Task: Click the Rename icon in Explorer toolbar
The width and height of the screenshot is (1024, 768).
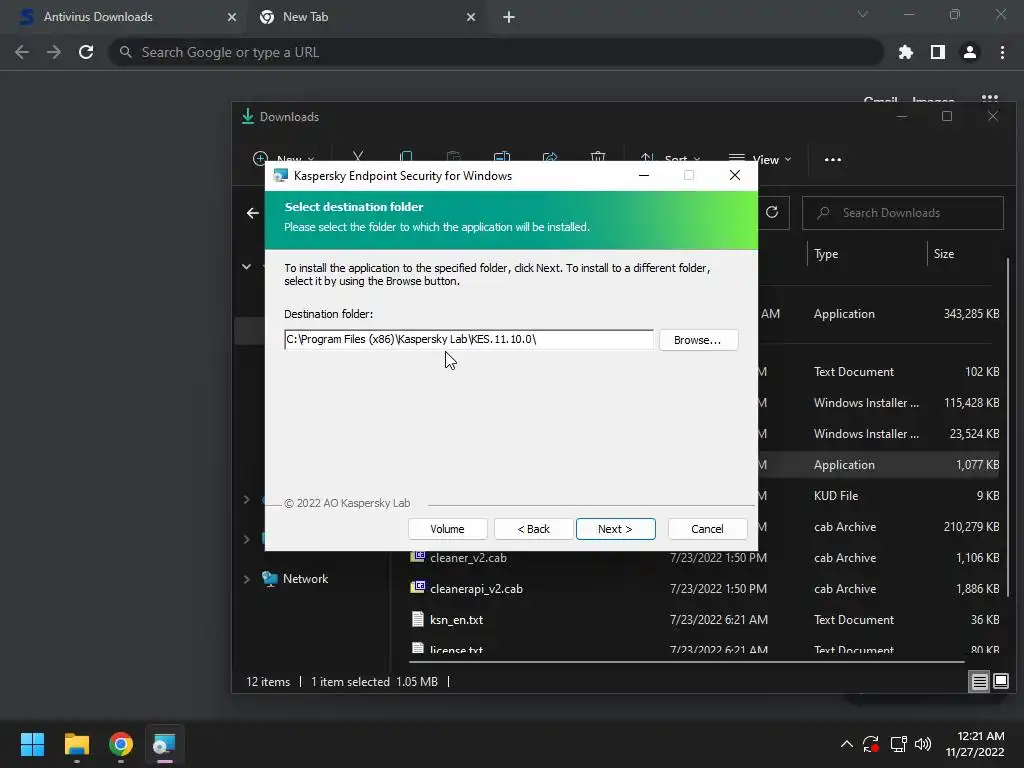Action: click(502, 157)
